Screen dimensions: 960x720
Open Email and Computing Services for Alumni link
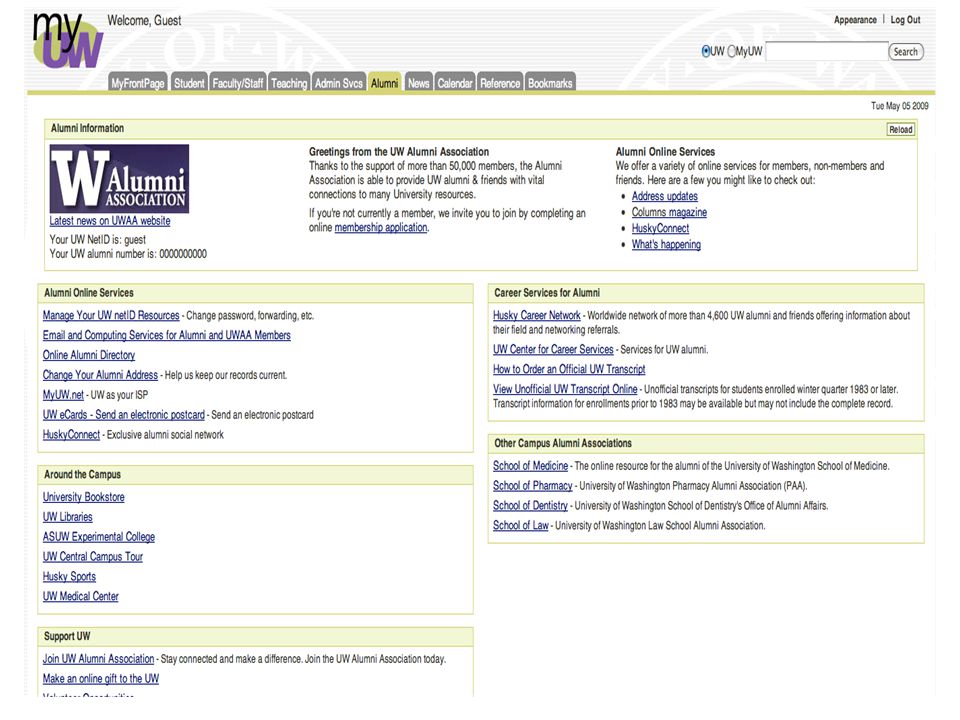(x=167, y=335)
